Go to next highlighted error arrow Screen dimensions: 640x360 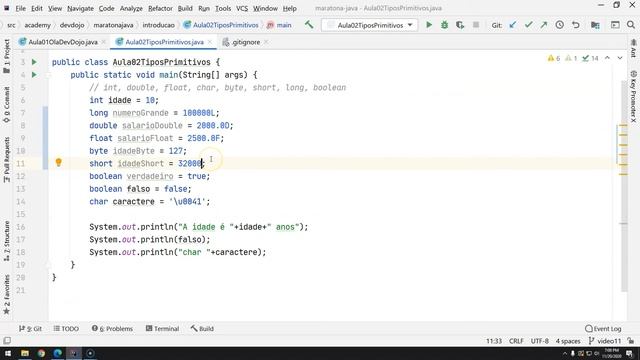click(620, 58)
